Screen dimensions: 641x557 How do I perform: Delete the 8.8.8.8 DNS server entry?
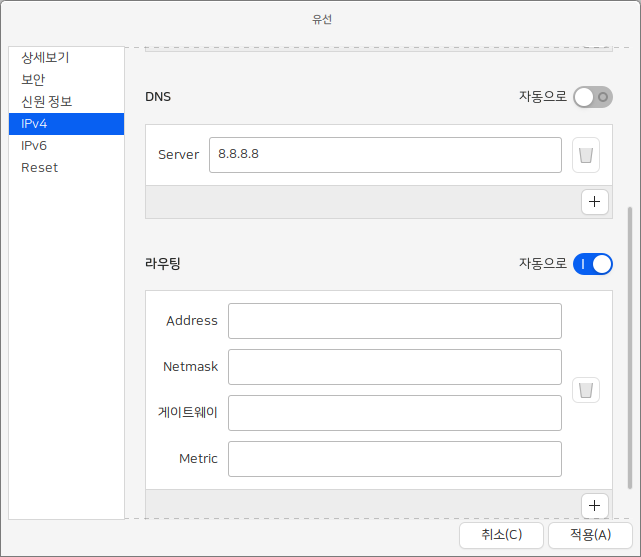coord(586,155)
